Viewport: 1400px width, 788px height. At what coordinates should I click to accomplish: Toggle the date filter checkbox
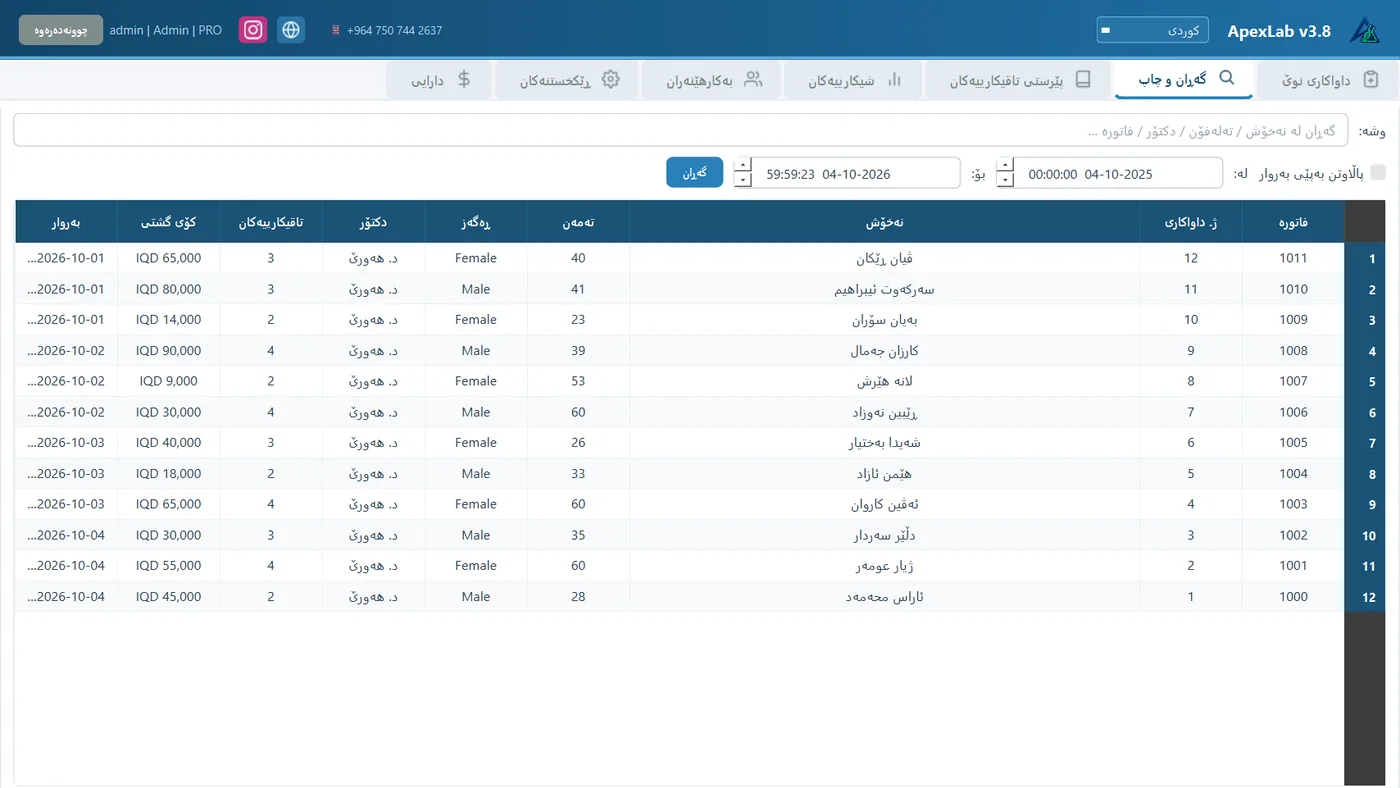click(x=1378, y=173)
